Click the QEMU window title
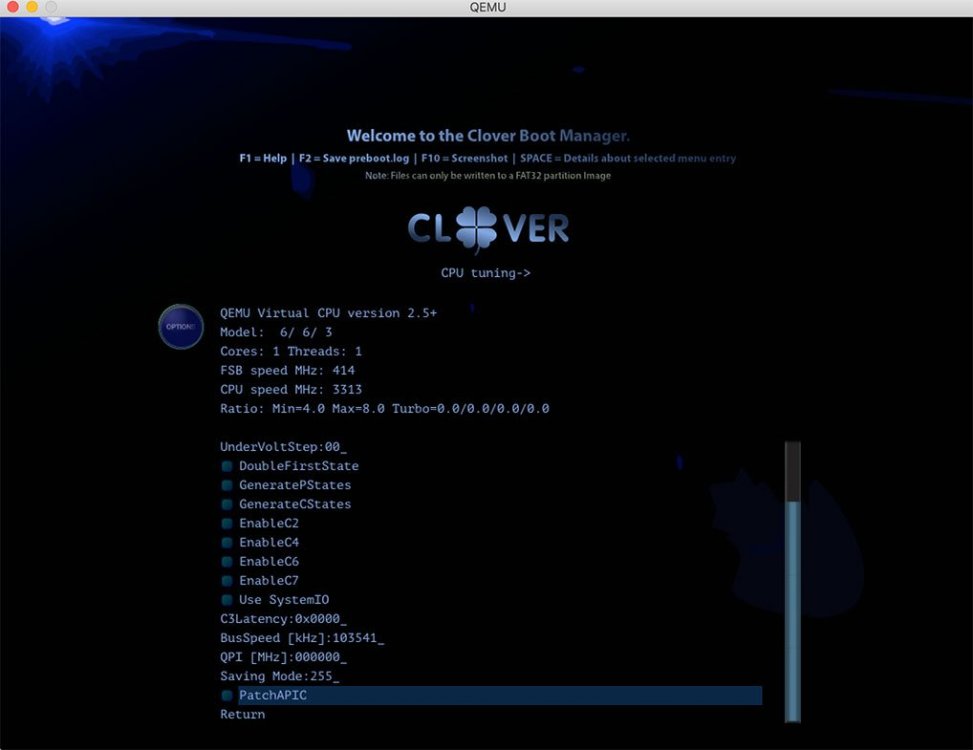 (488, 7)
